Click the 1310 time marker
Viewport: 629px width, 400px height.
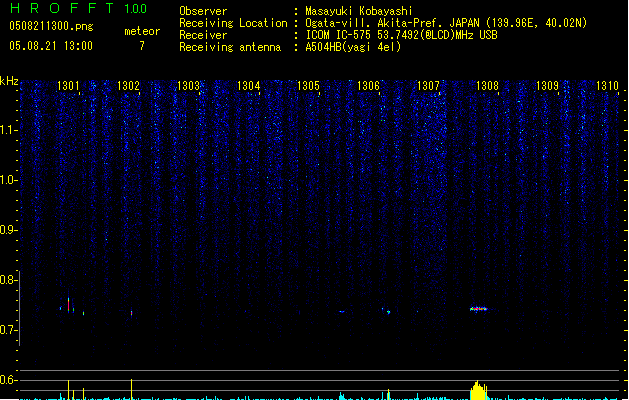pyautogui.click(x=607, y=86)
